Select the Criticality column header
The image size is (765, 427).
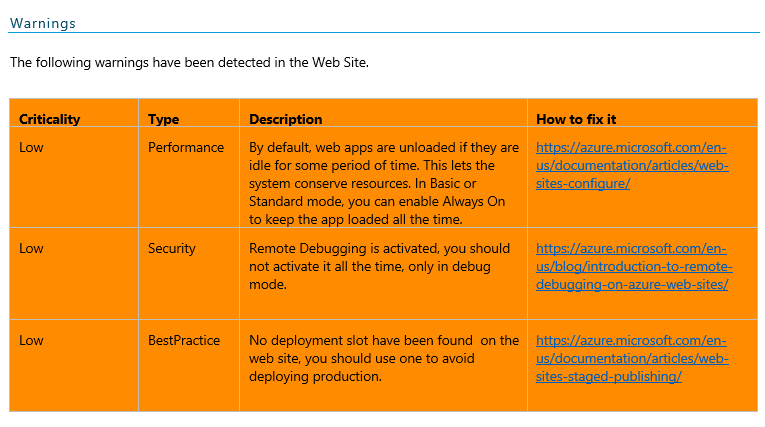pyautogui.click(x=49, y=120)
